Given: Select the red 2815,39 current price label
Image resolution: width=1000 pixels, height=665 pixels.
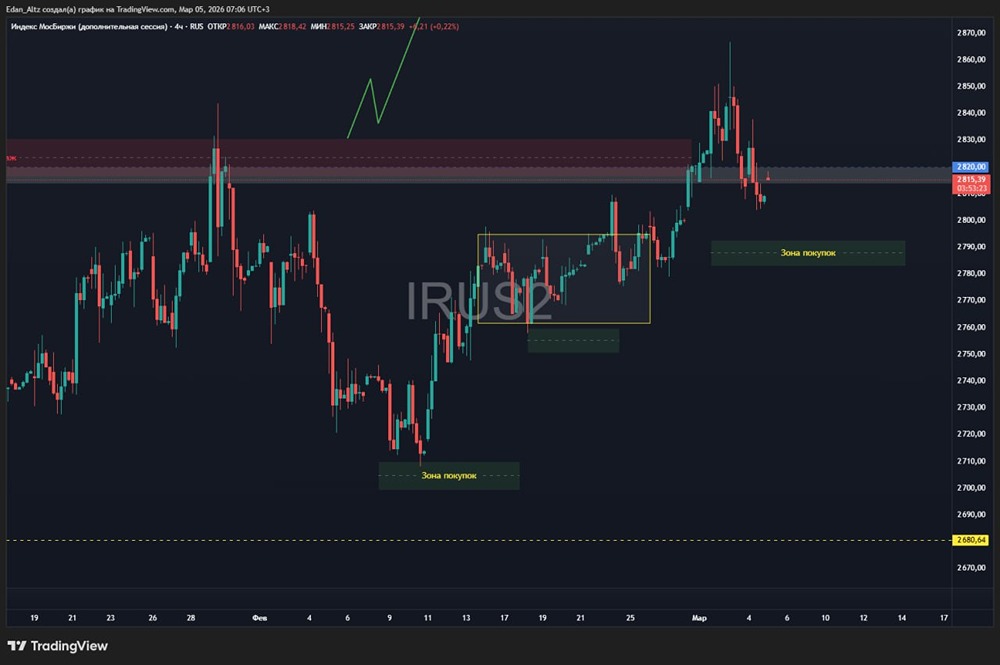Looking at the screenshot, I should tap(971, 180).
